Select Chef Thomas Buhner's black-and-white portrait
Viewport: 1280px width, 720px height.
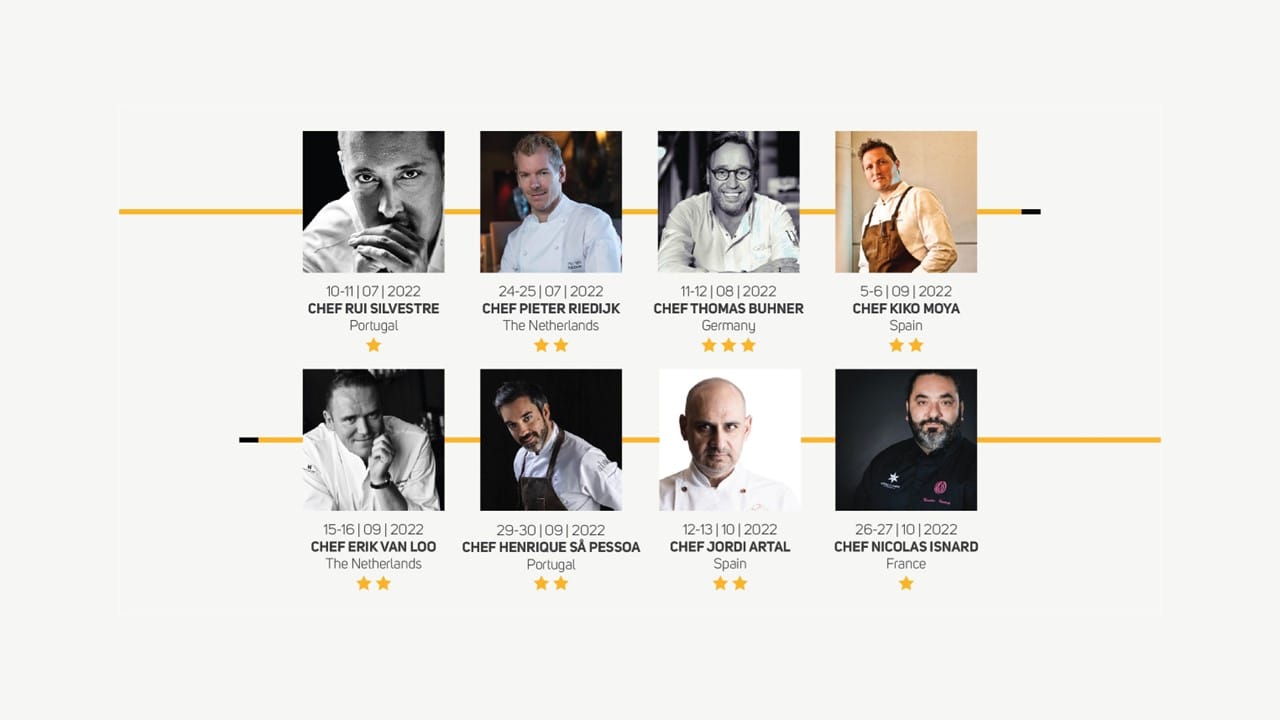pyautogui.click(x=728, y=202)
